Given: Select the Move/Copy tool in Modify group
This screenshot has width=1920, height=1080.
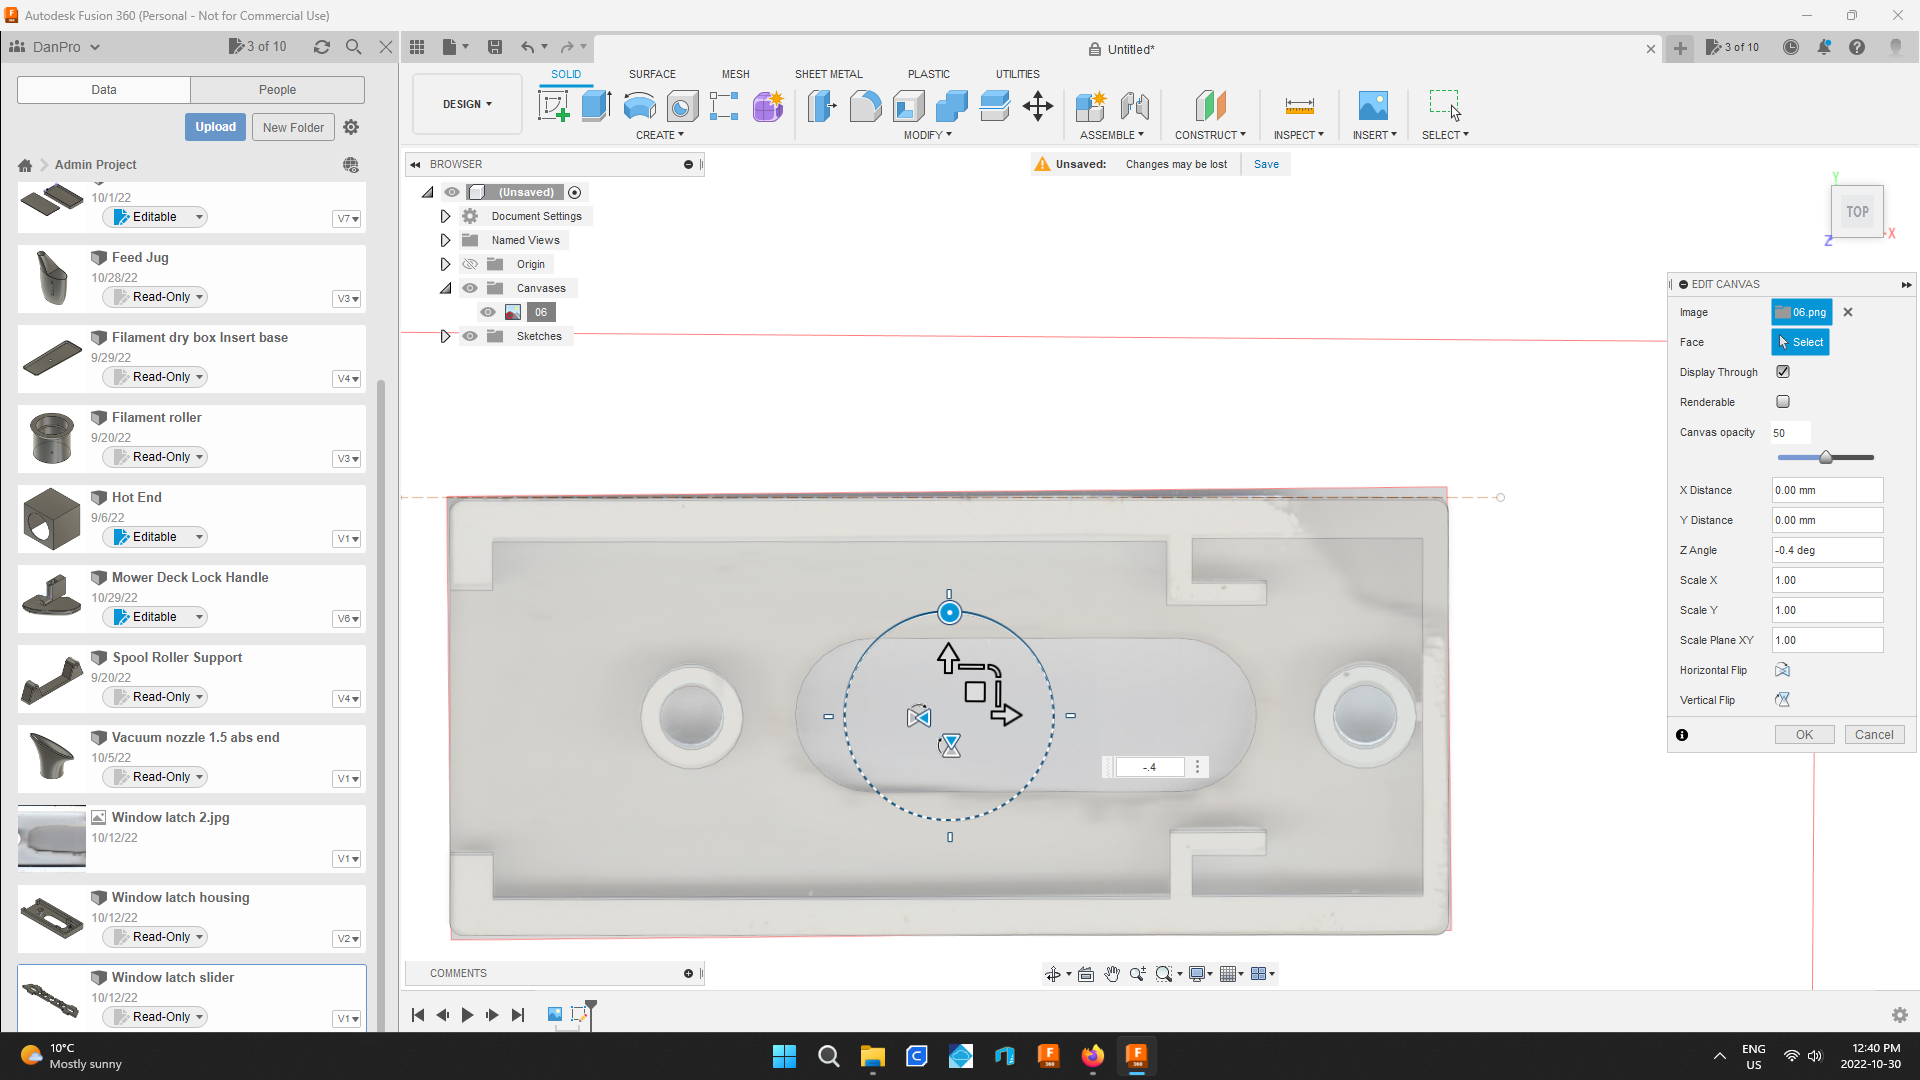Looking at the screenshot, I should [1037, 107].
